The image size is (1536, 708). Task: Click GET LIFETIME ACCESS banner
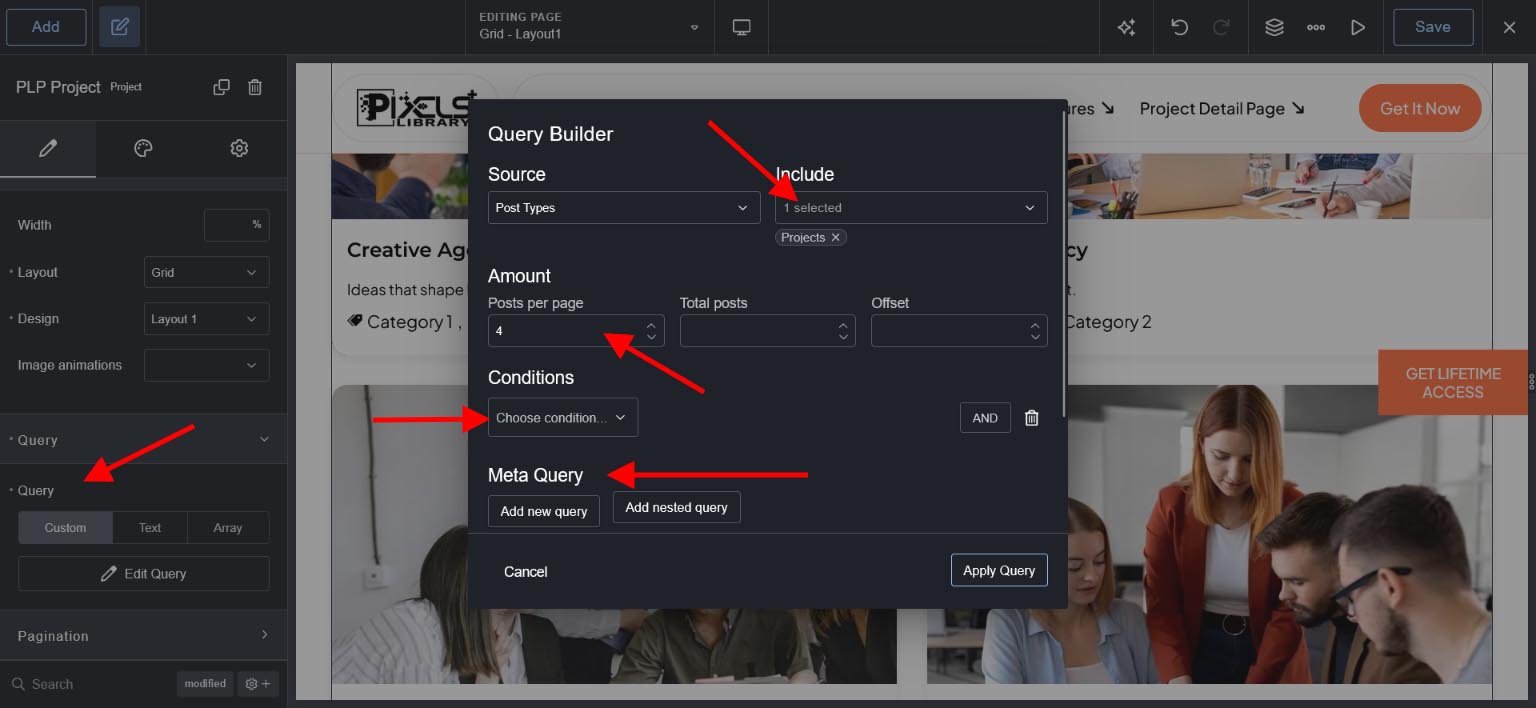pos(1453,383)
